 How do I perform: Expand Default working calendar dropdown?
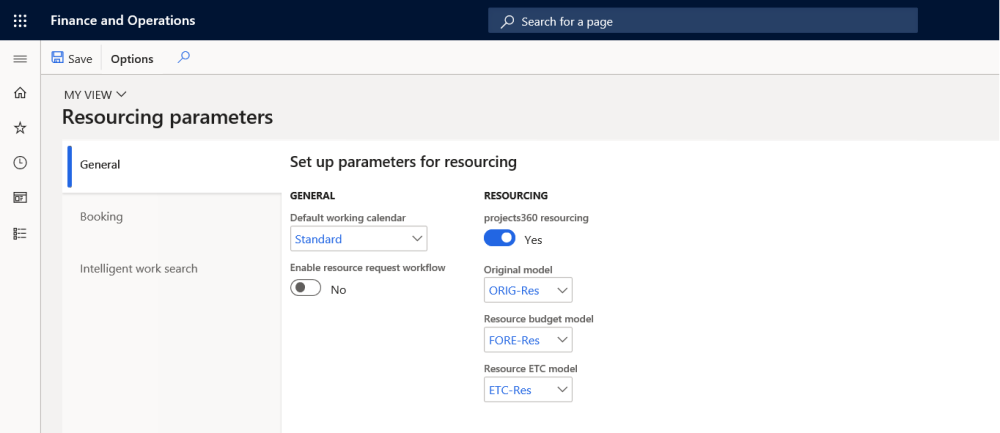click(x=417, y=239)
